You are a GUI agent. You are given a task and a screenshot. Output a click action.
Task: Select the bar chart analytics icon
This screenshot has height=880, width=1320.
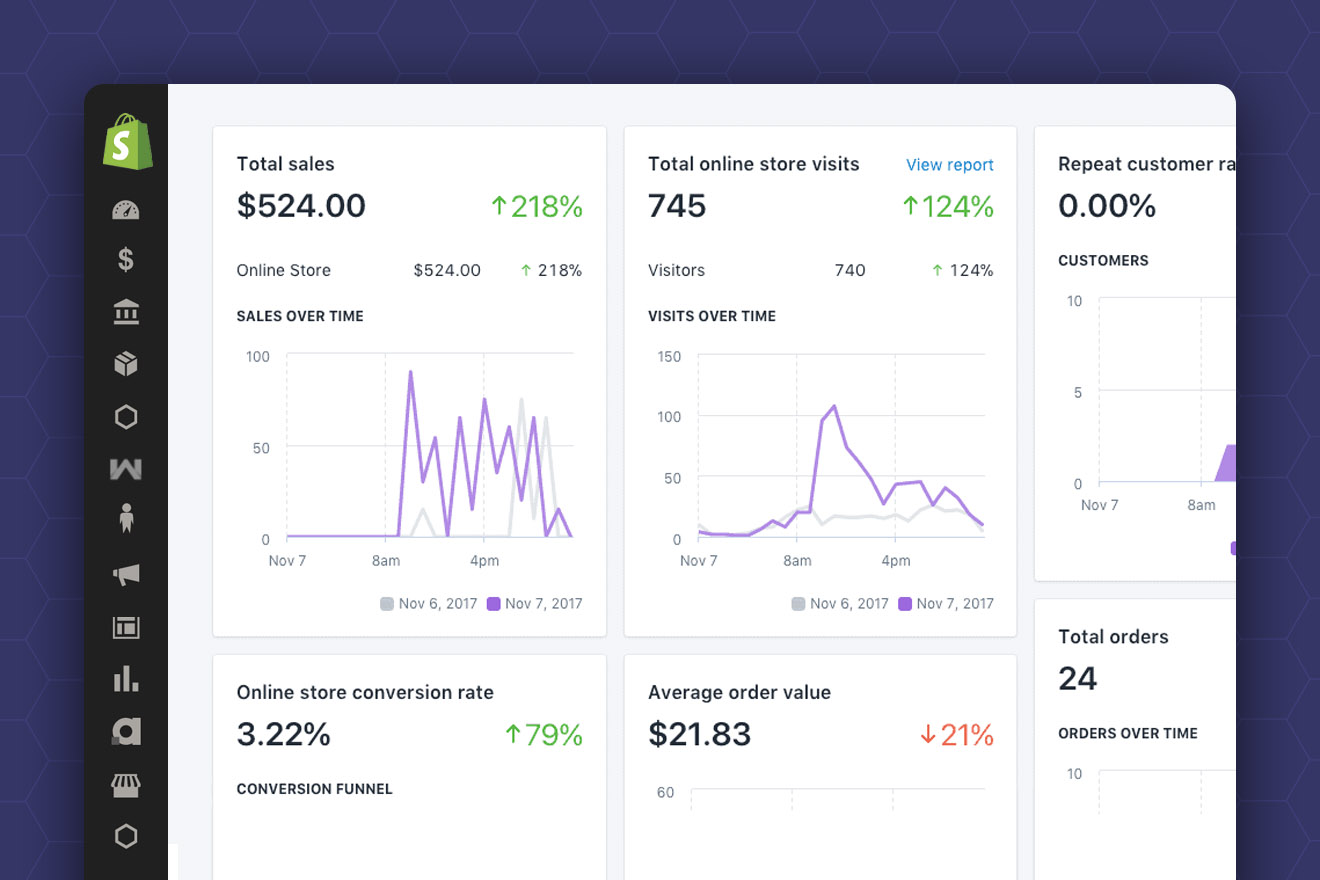click(x=126, y=679)
